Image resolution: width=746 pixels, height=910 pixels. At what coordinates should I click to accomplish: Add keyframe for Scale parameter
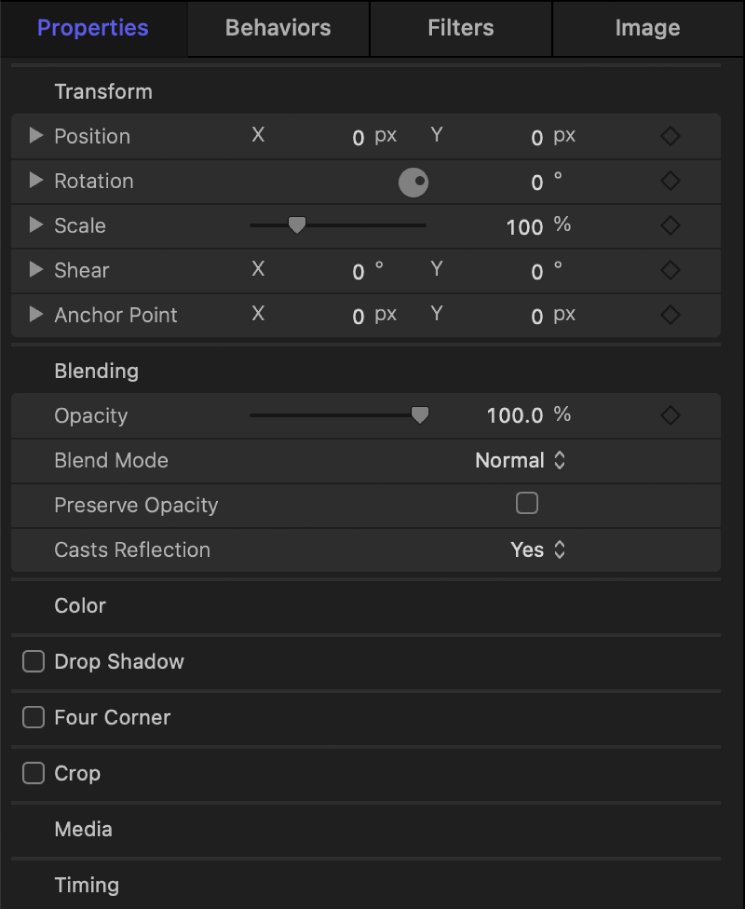tap(669, 226)
